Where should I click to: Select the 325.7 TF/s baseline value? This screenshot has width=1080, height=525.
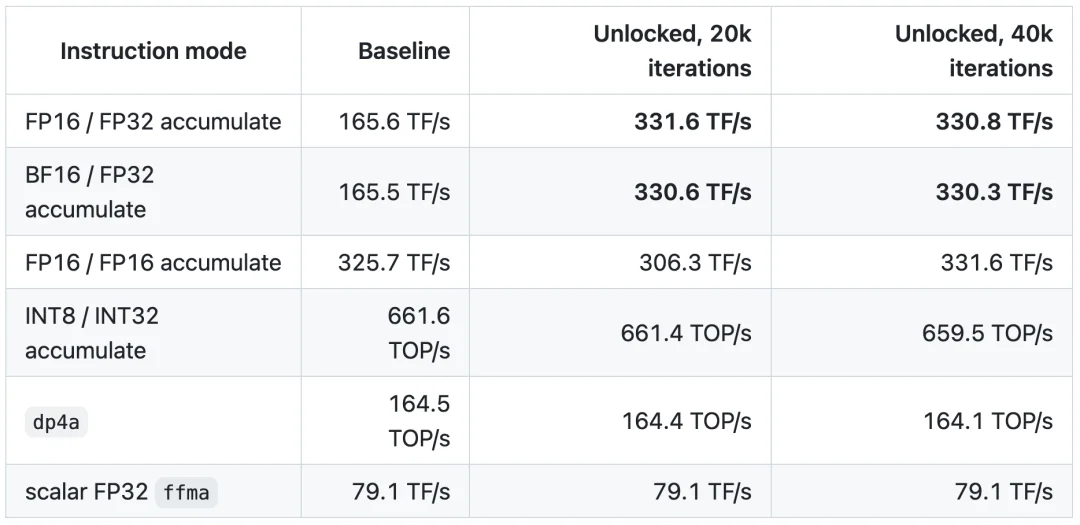(x=394, y=262)
